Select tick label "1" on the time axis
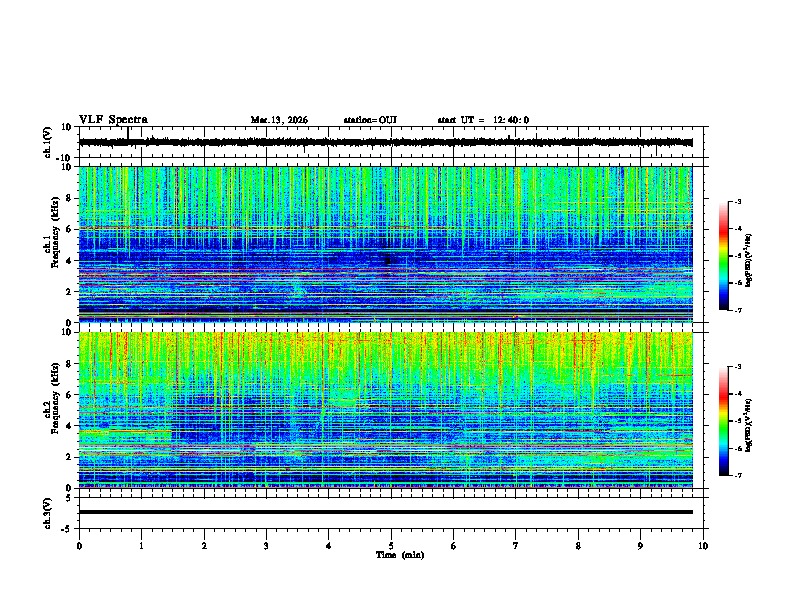This screenshot has width=792, height=612. click(x=141, y=546)
